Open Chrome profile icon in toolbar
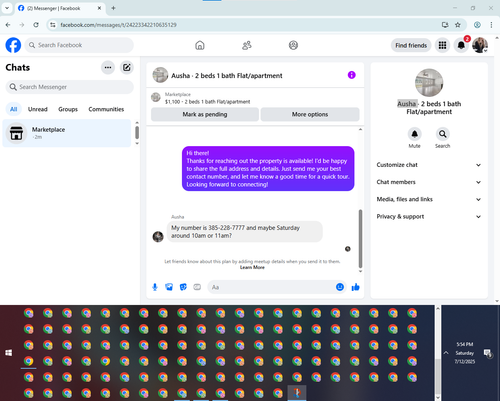500x401 pixels. click(x=477, y=25)
